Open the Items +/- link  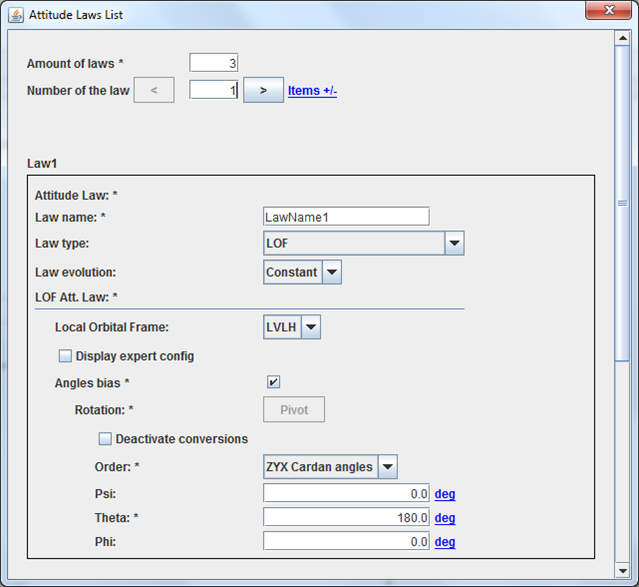[x=312, y=91]
